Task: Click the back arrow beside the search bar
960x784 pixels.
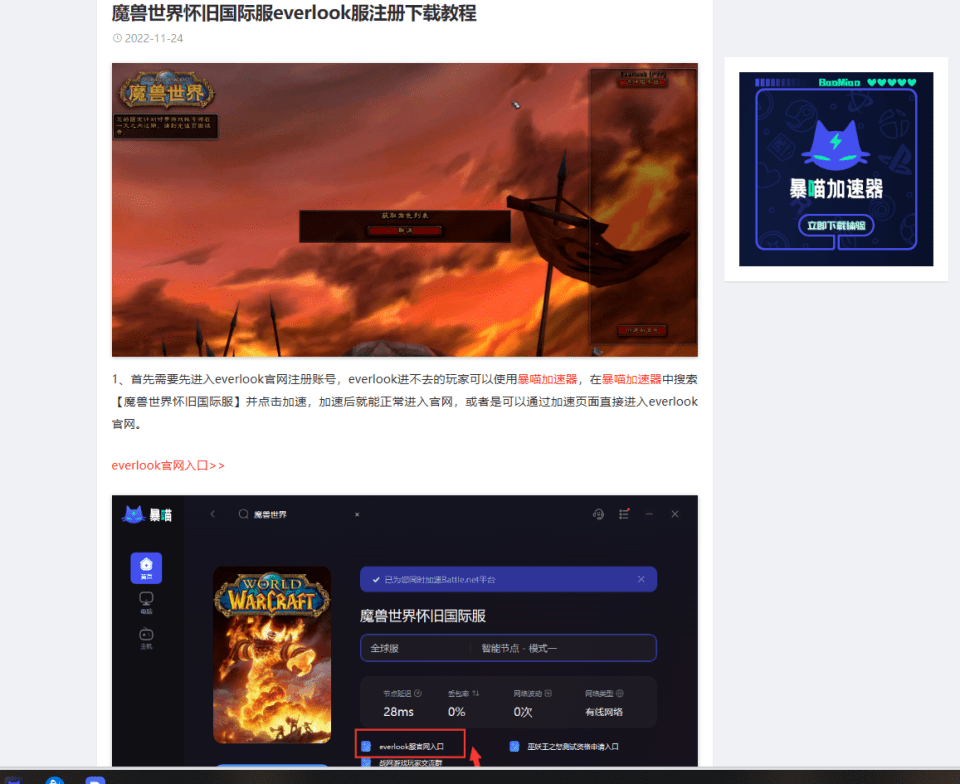Action: pyautogui.click(x=213, y=514)
